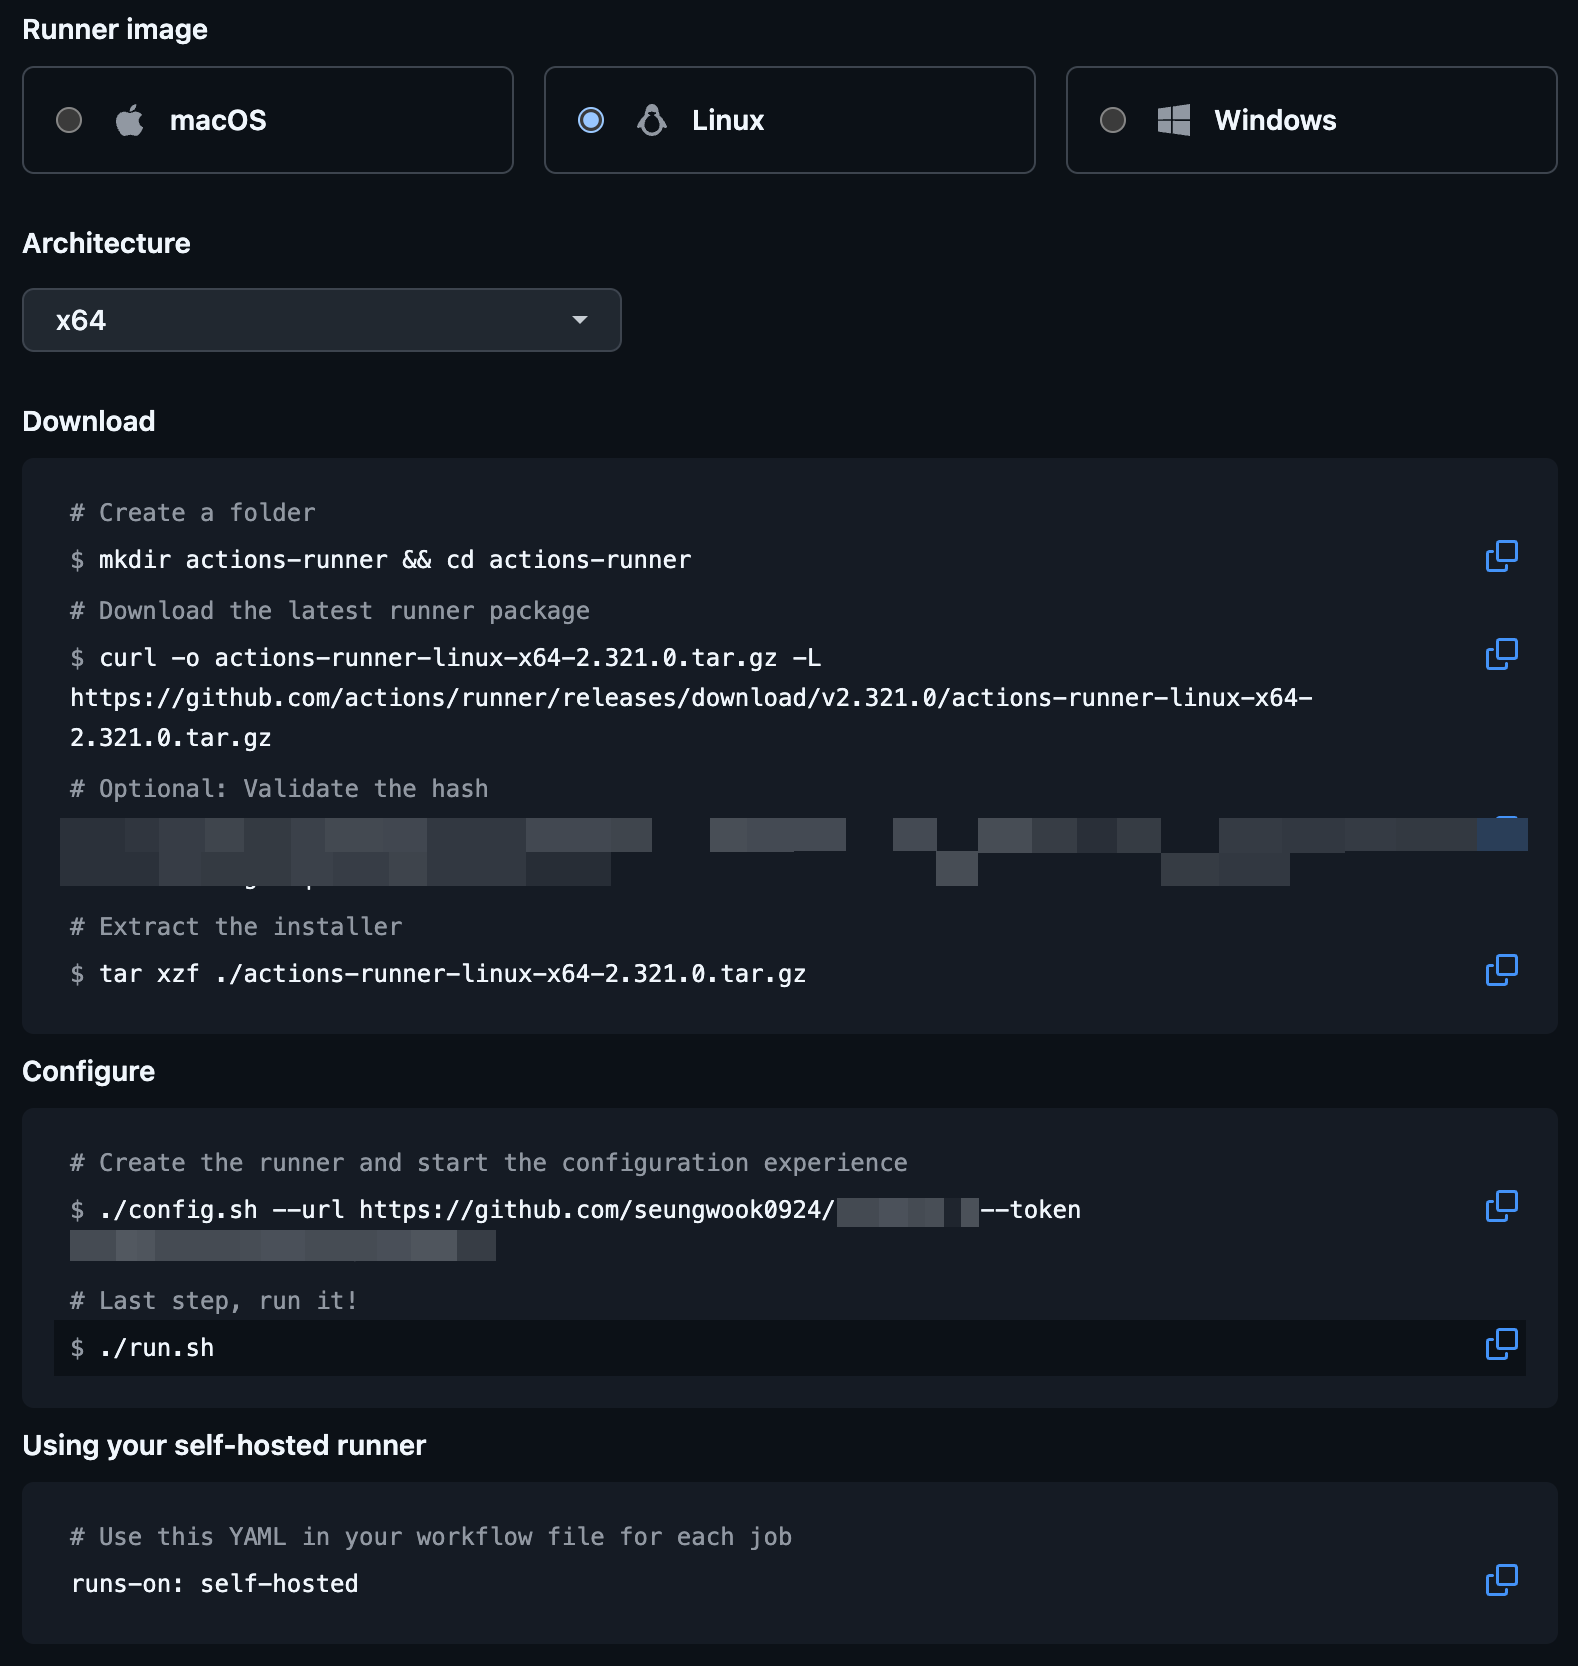This screenshot has height=1666, width=1578.
Task: Copy the tar xzf extract command
Action: tap(1501, 970)
